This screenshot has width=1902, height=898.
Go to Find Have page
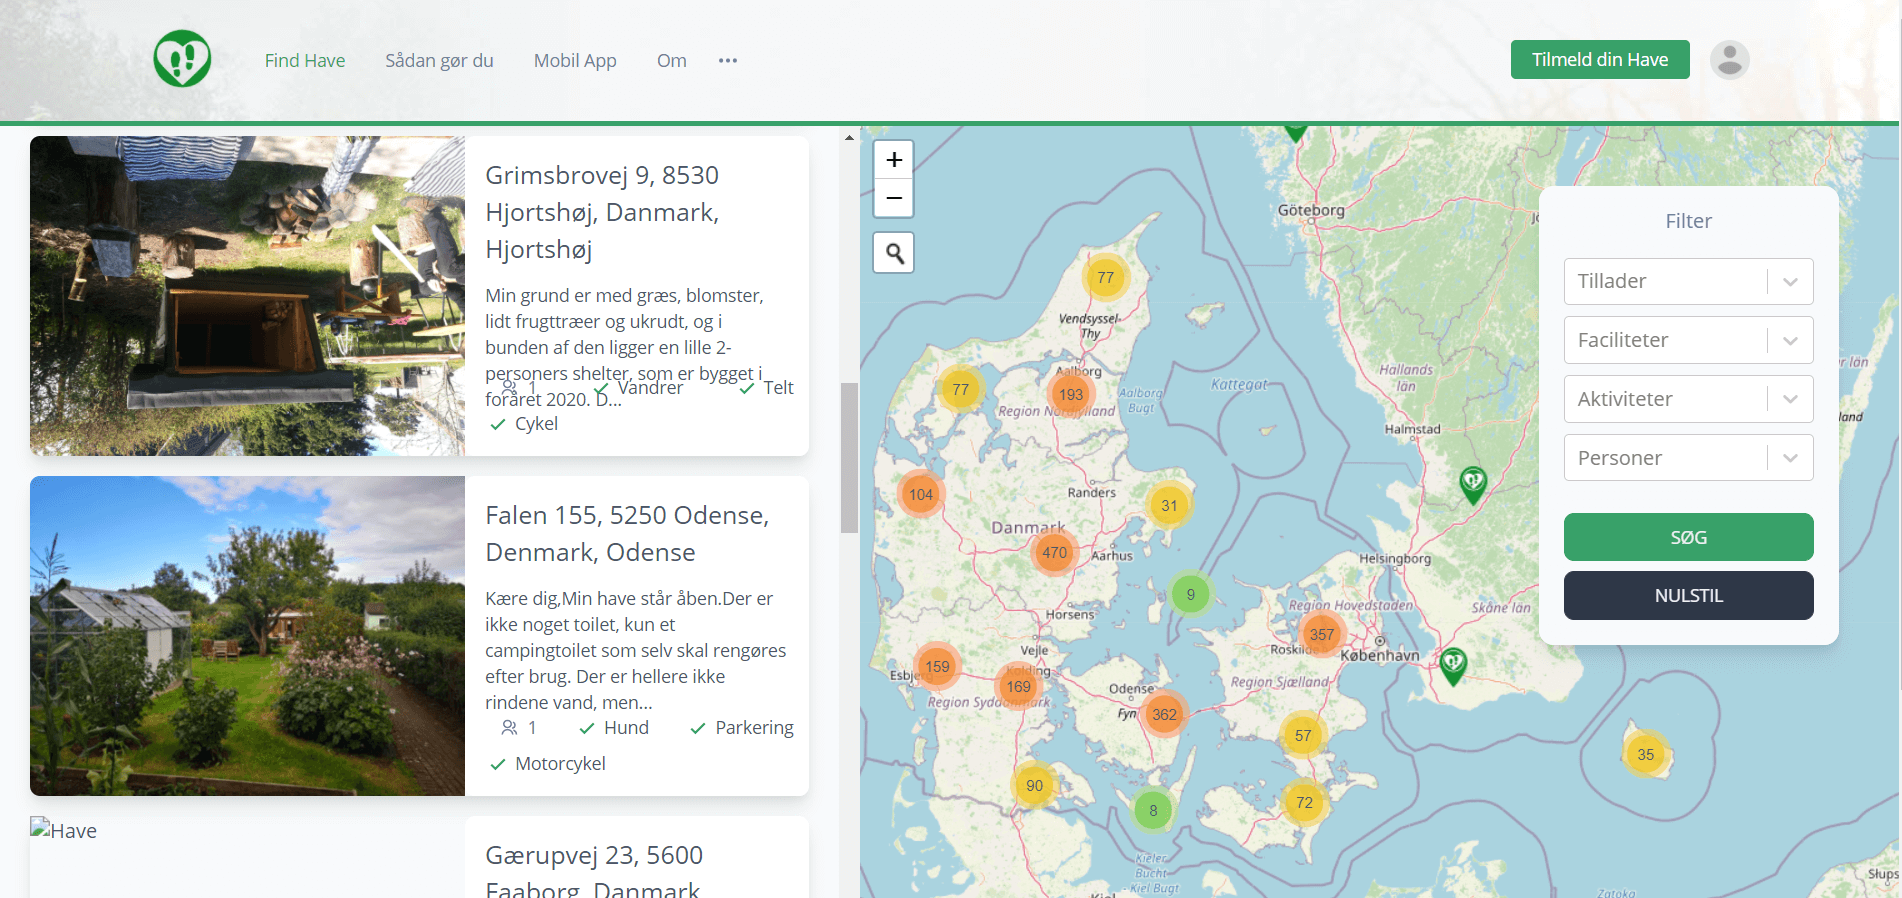(305, 60)
